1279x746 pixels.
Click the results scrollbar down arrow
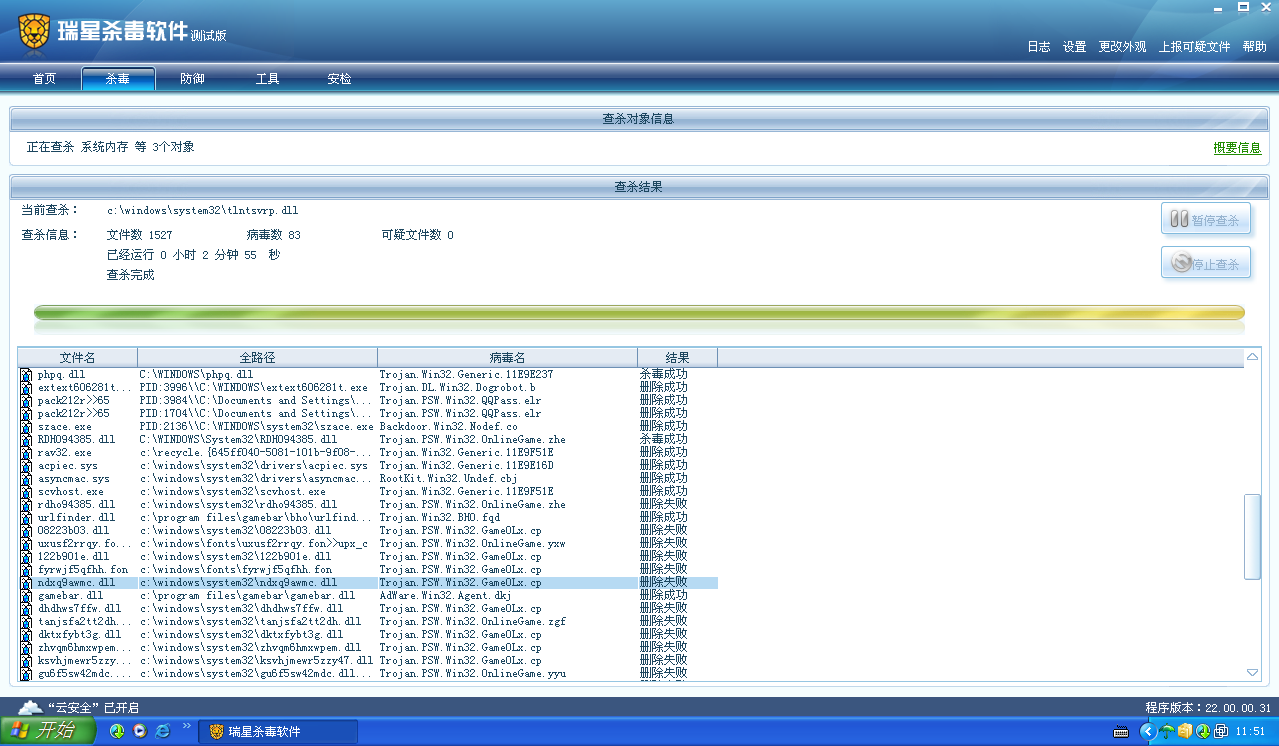(x=1252, y=673)
